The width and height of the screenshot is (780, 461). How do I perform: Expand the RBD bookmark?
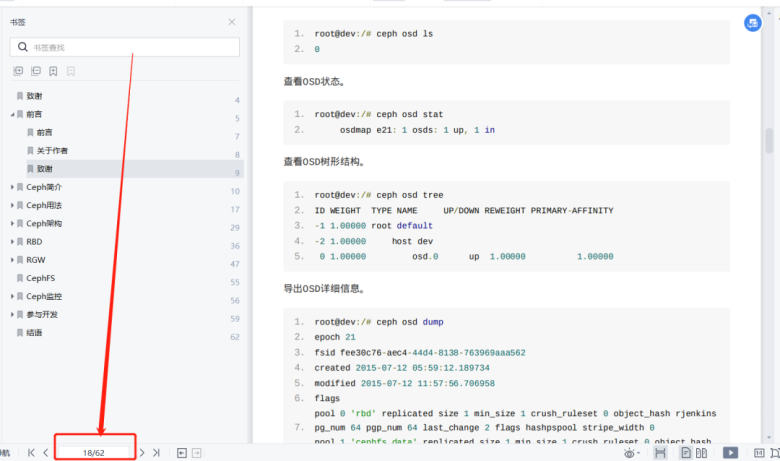pyautogui.click(x=12, y=242)
